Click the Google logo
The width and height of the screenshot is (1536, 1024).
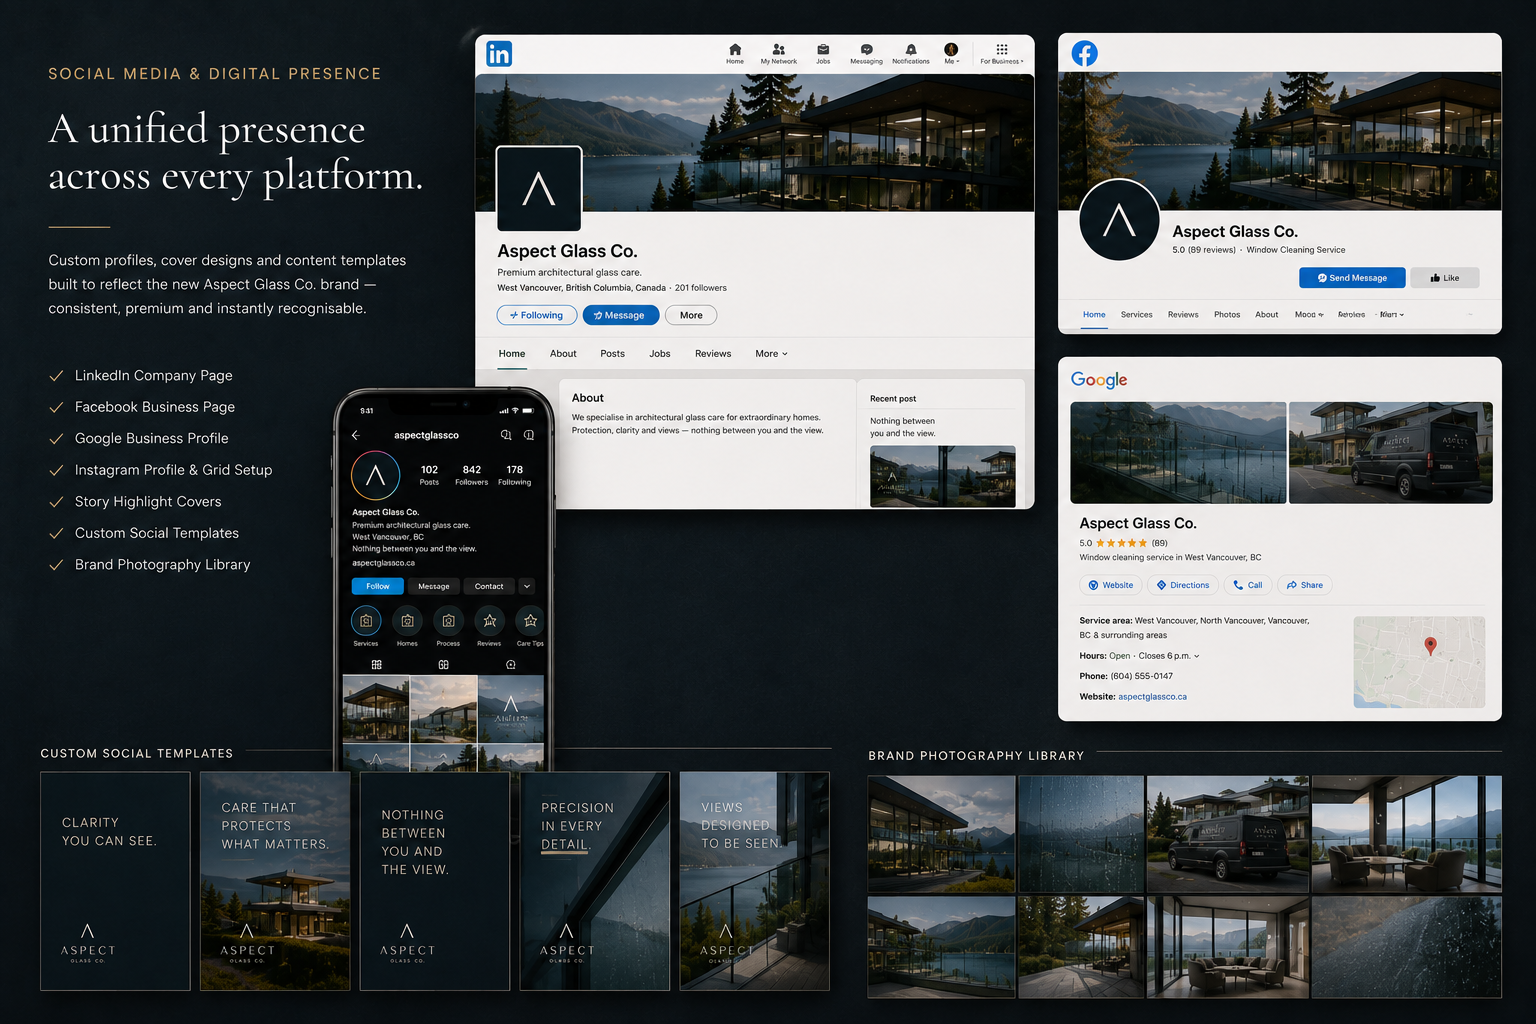point(1099,380)
